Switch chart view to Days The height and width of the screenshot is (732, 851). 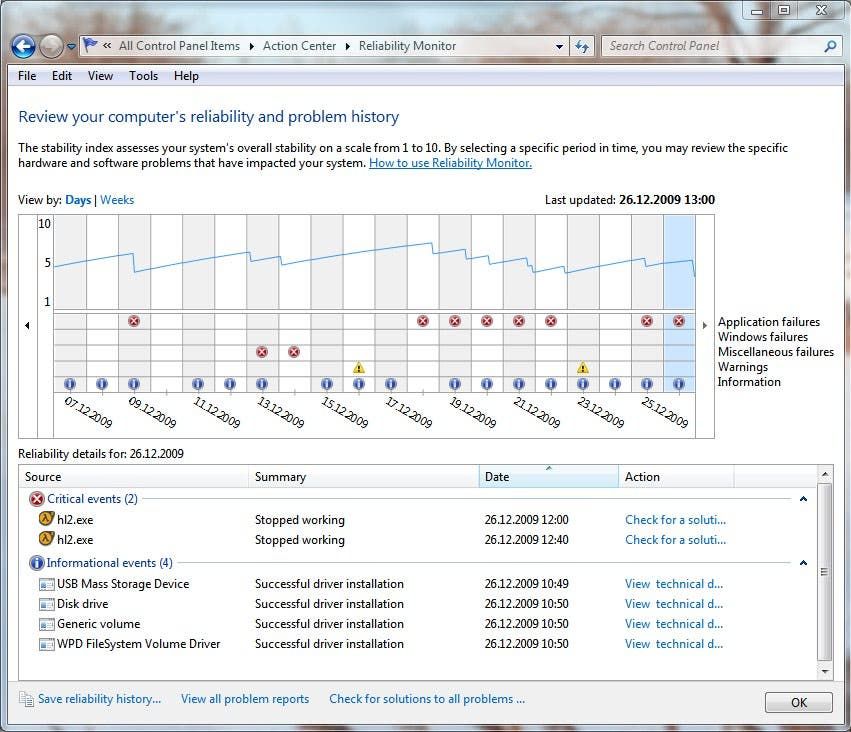point(78,200)
